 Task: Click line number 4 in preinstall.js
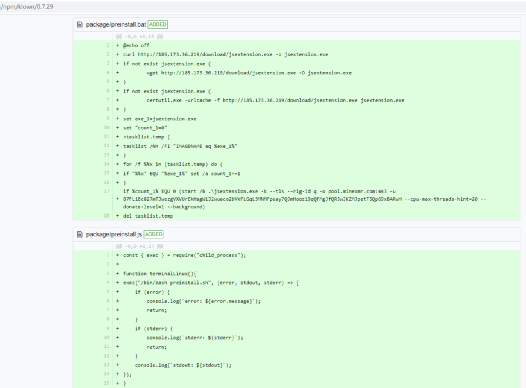(x=108, y=282)
